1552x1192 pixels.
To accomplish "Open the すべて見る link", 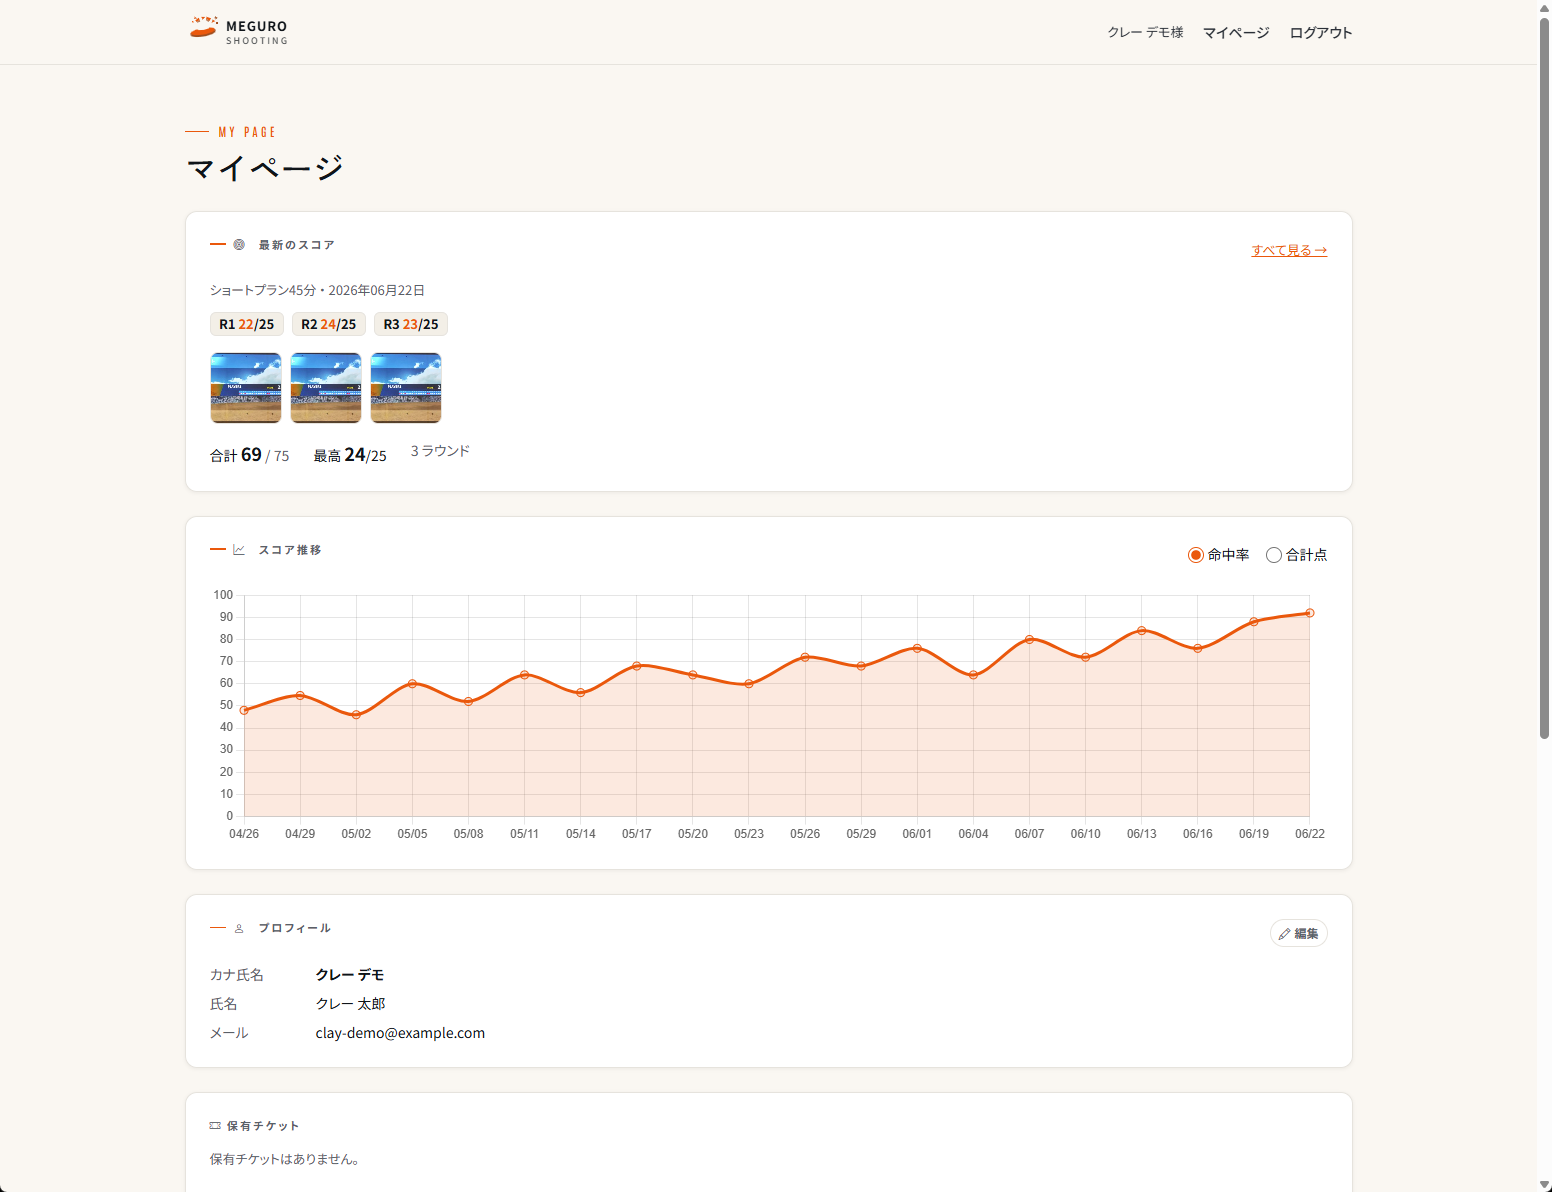I will coord(1289,250).
